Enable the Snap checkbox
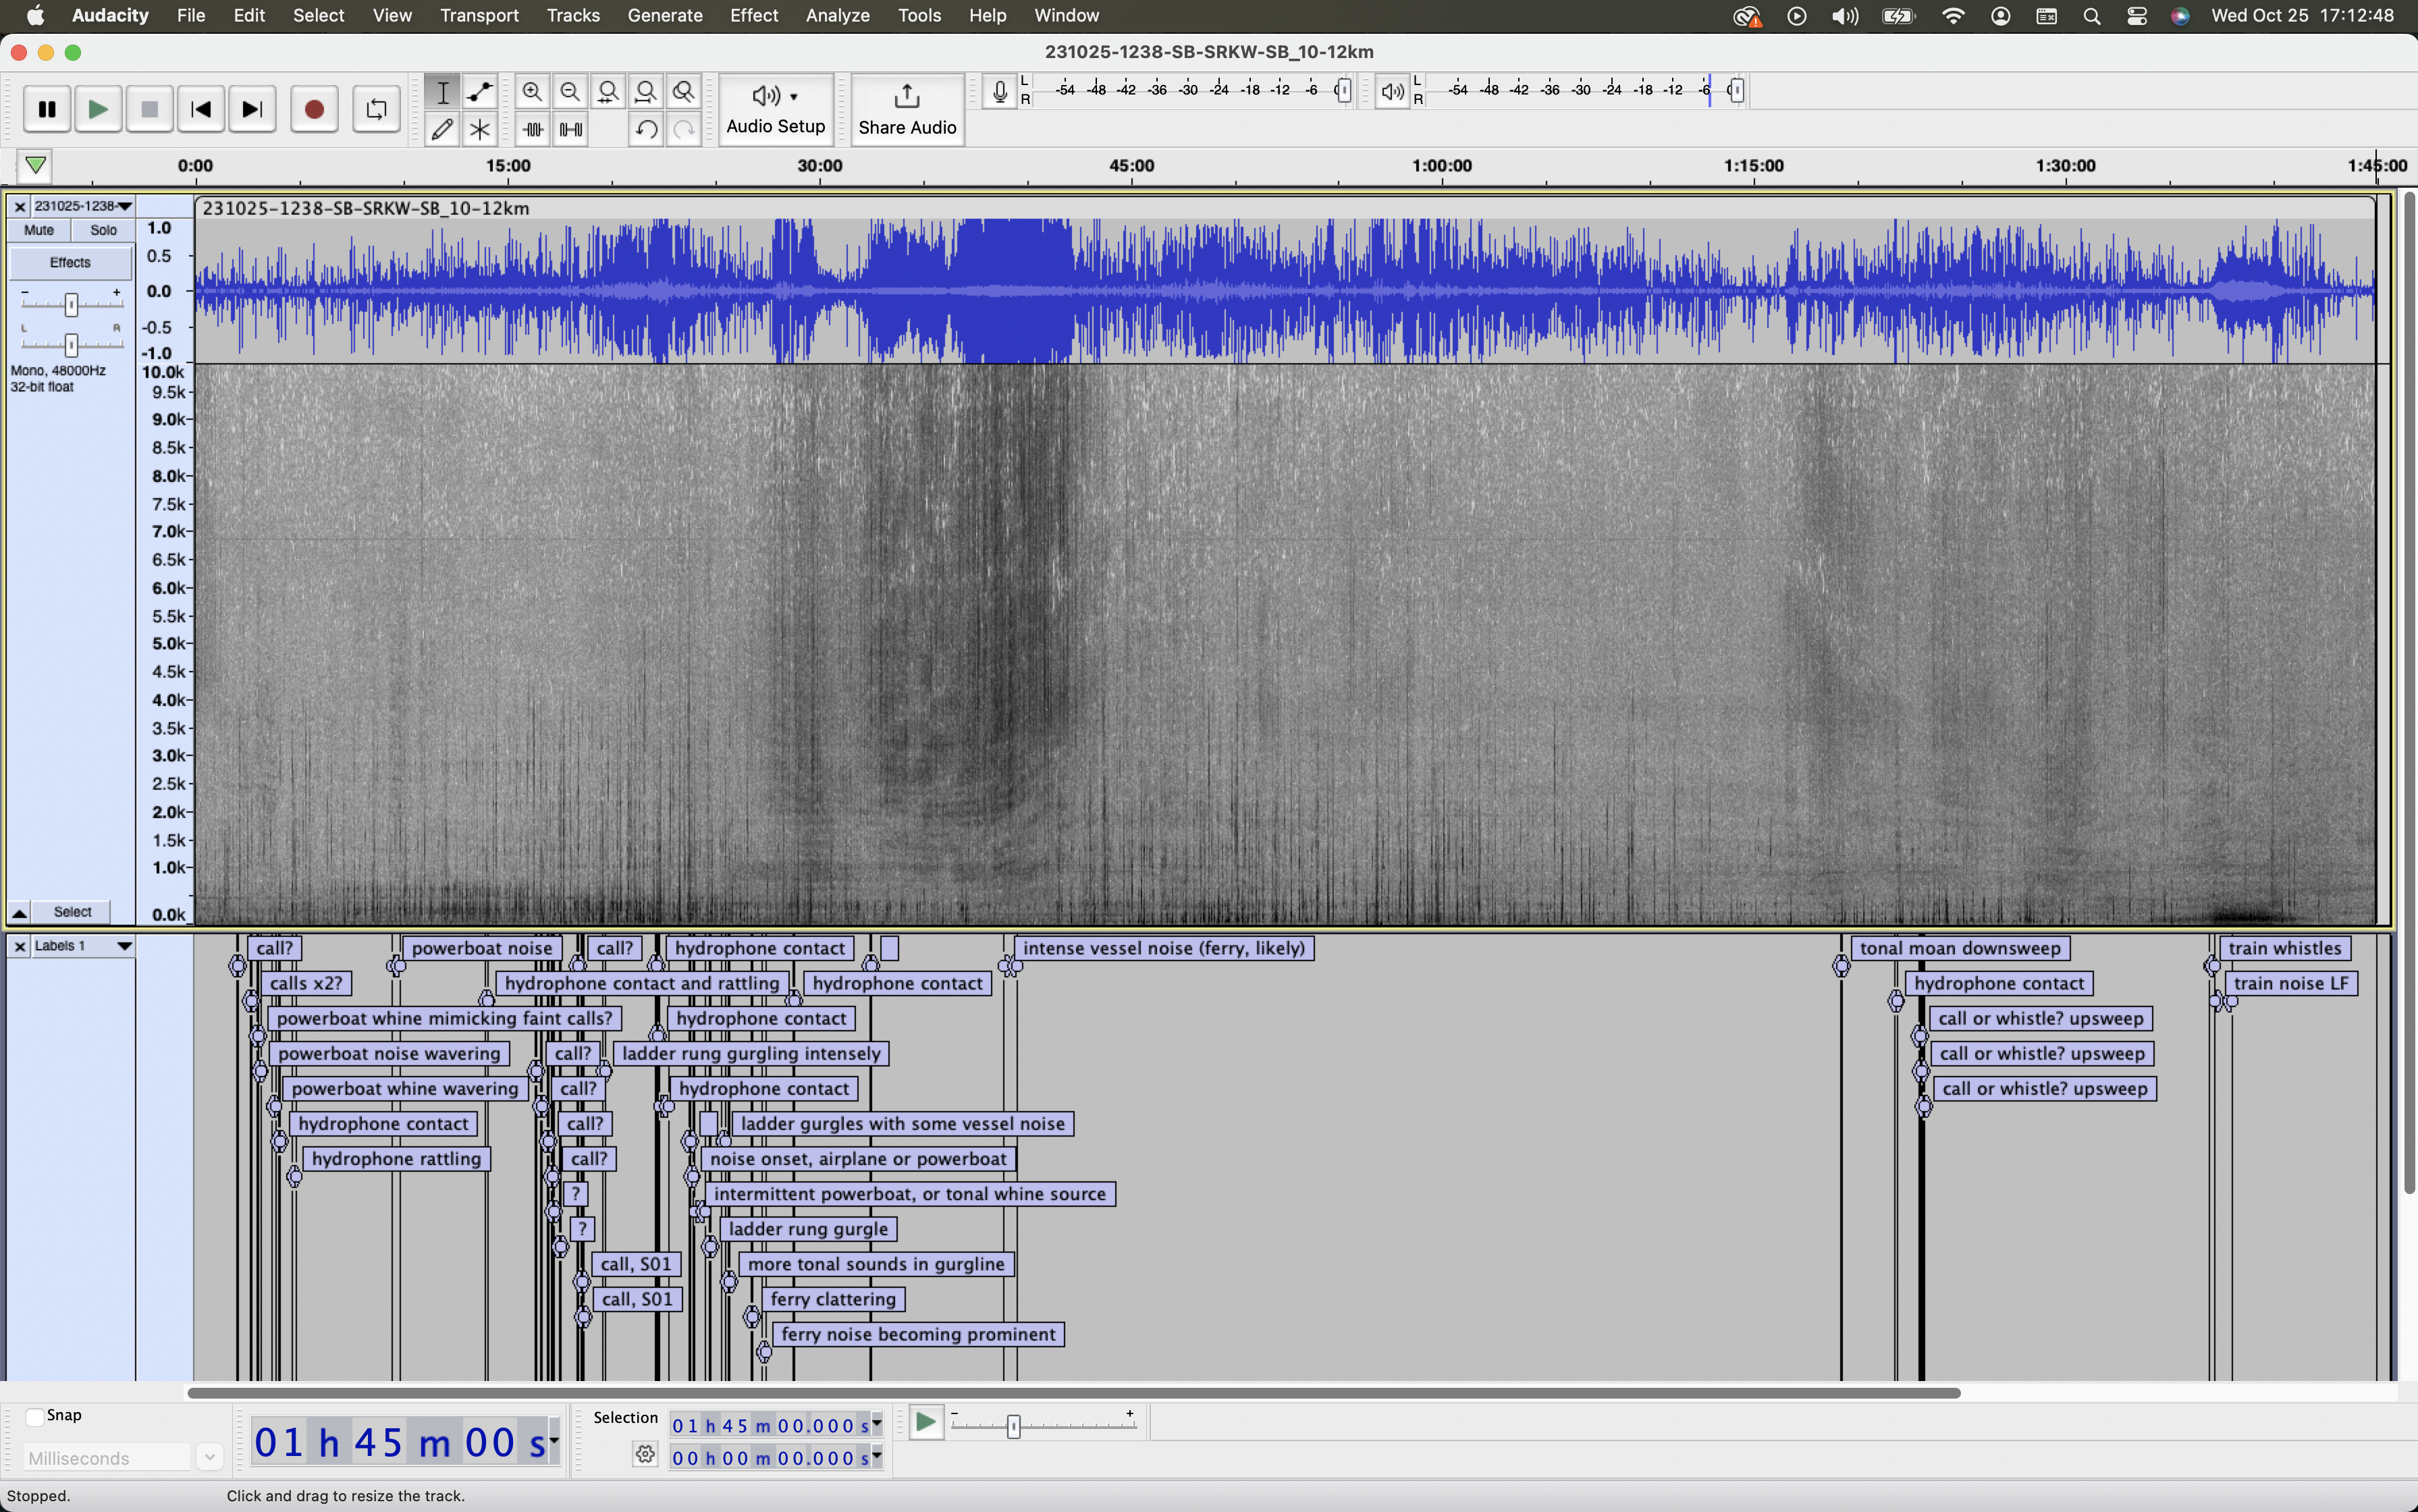 pyautogui.click(x=35, y=1416)
